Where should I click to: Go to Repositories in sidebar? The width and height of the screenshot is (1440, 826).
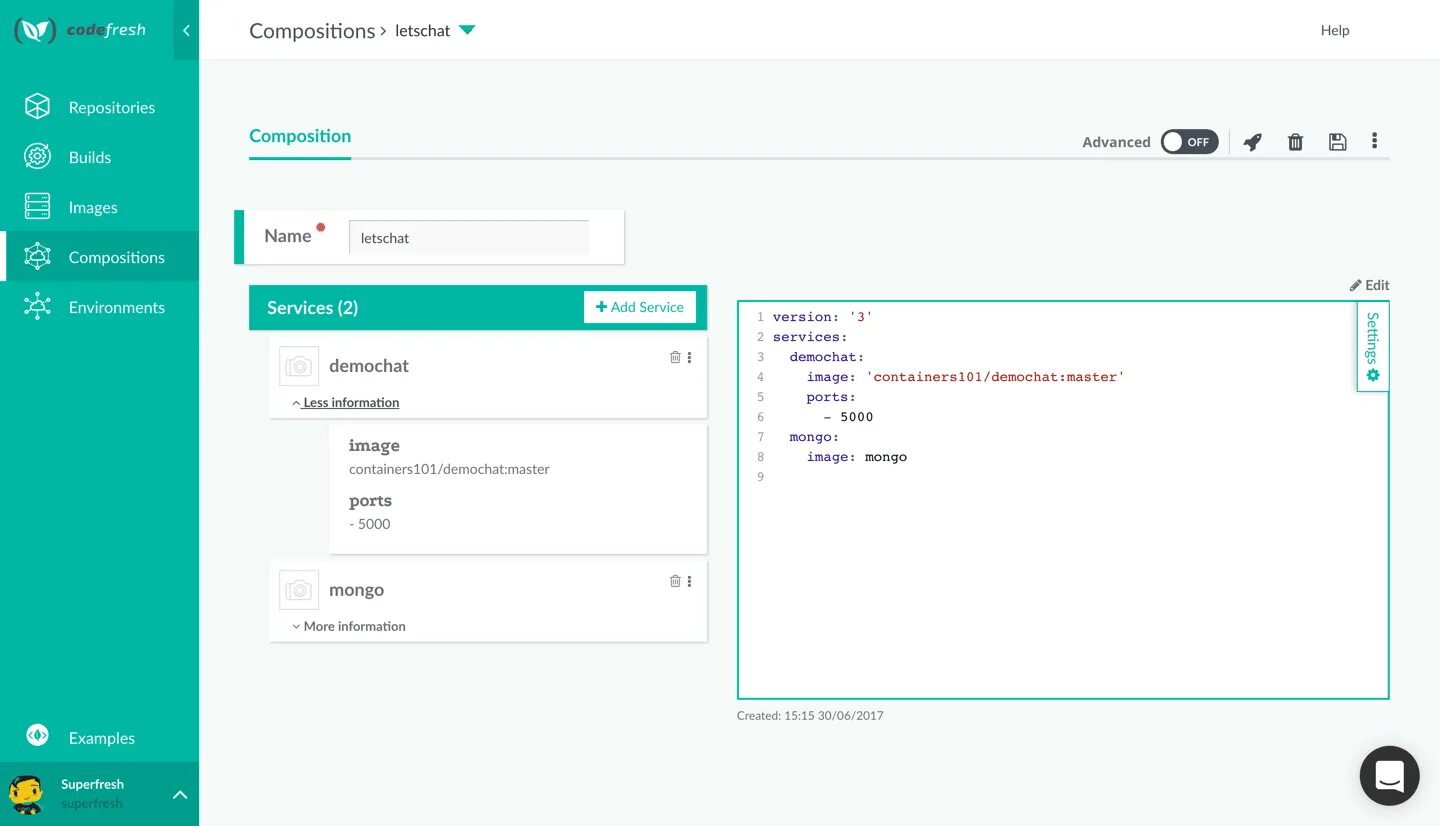click(112, 107)
